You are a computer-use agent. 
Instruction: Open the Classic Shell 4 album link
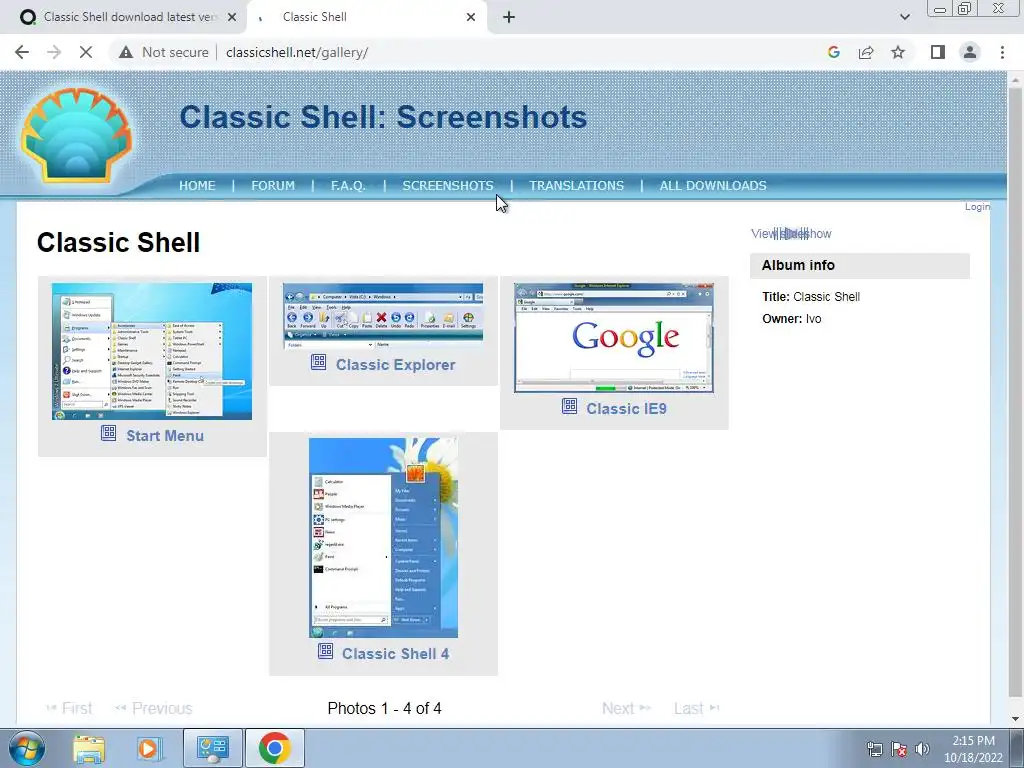click(396, 654)
